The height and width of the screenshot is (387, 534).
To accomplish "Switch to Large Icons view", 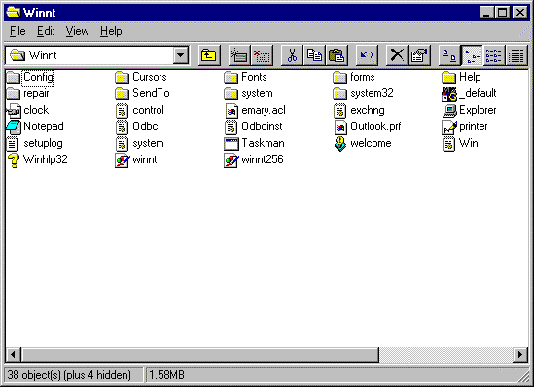I will pyautogui.click(x=450, y=56).
